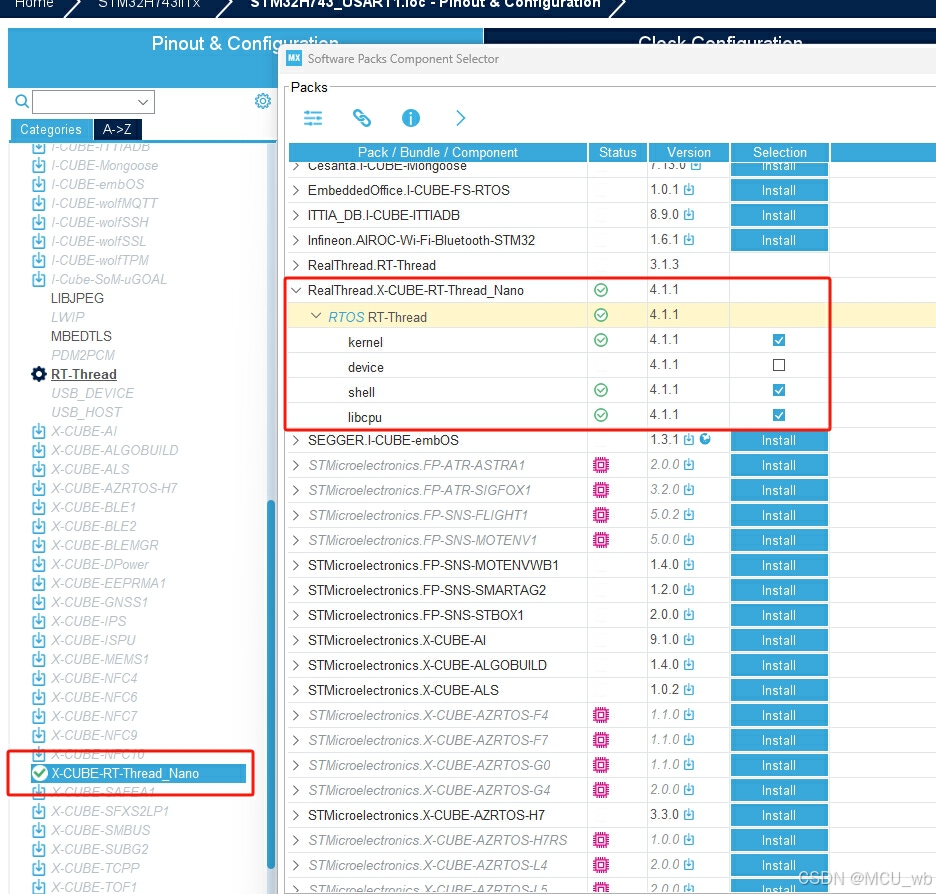Click download icon next to X-CUBE-TCPP

click(x=39, y=868)
